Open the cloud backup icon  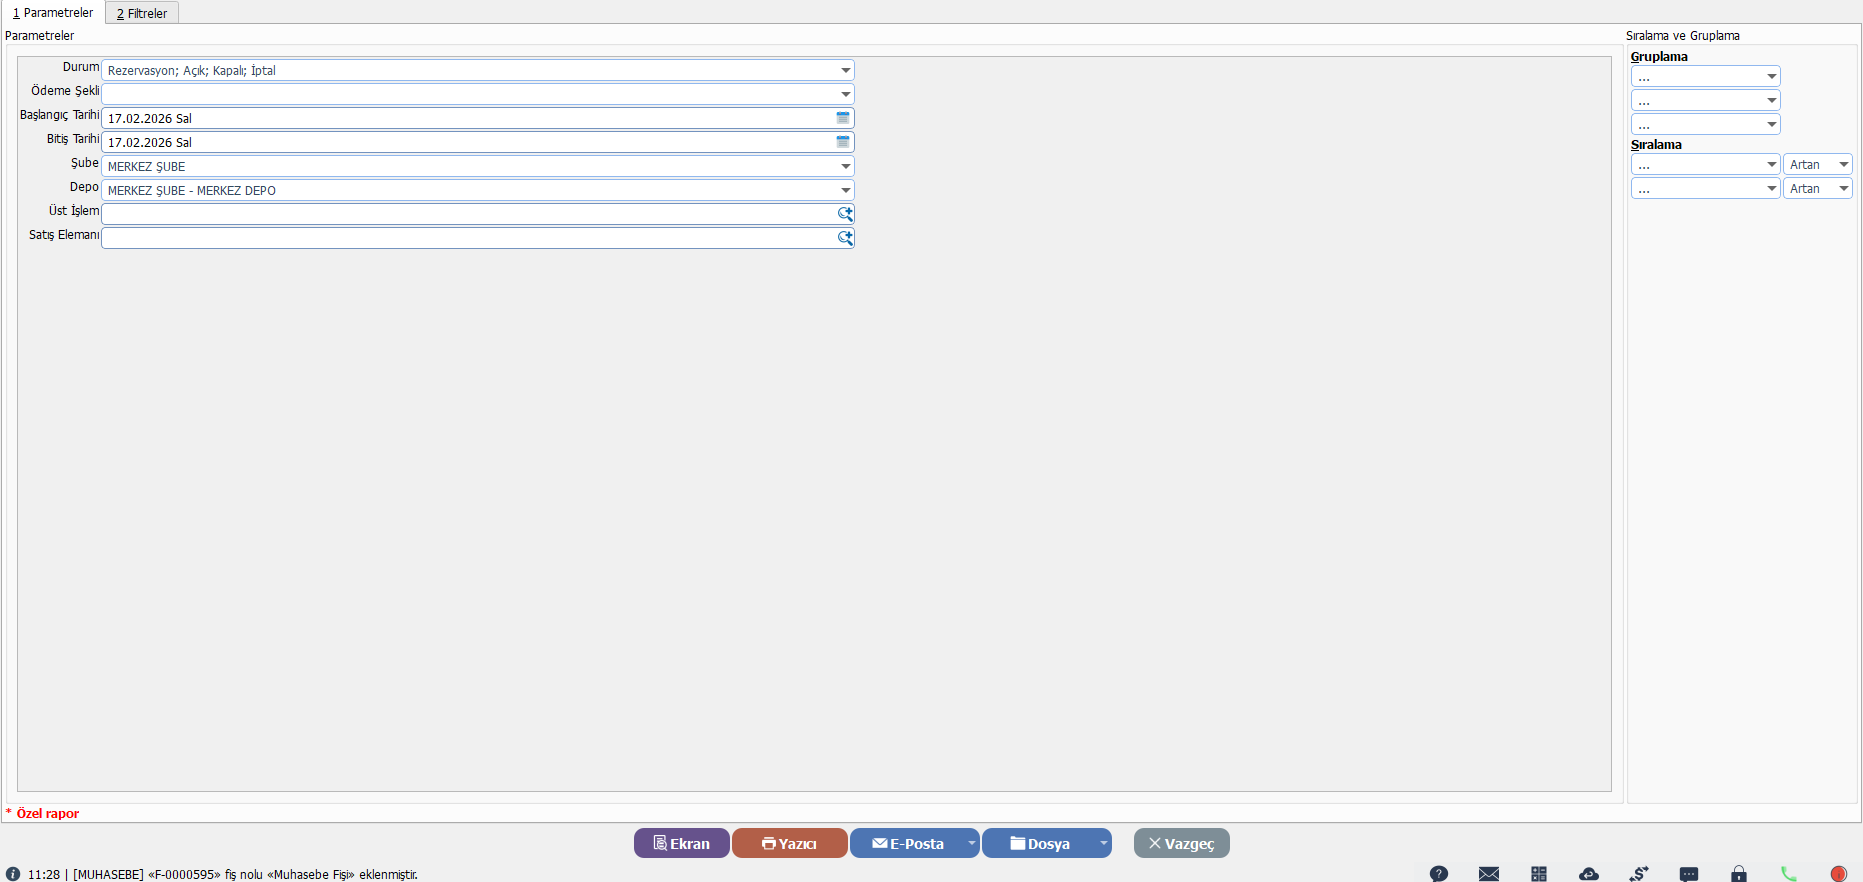click(1588, 873)
